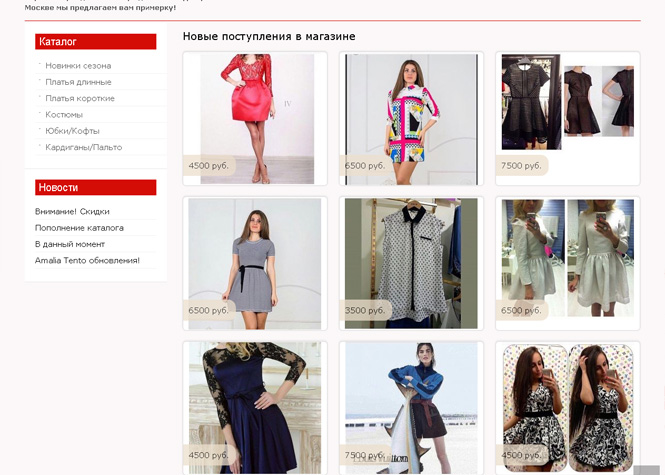View the black-and-white floral print dress
The width and height of the screenshot is (665, 475).
(x=567, y=407)
